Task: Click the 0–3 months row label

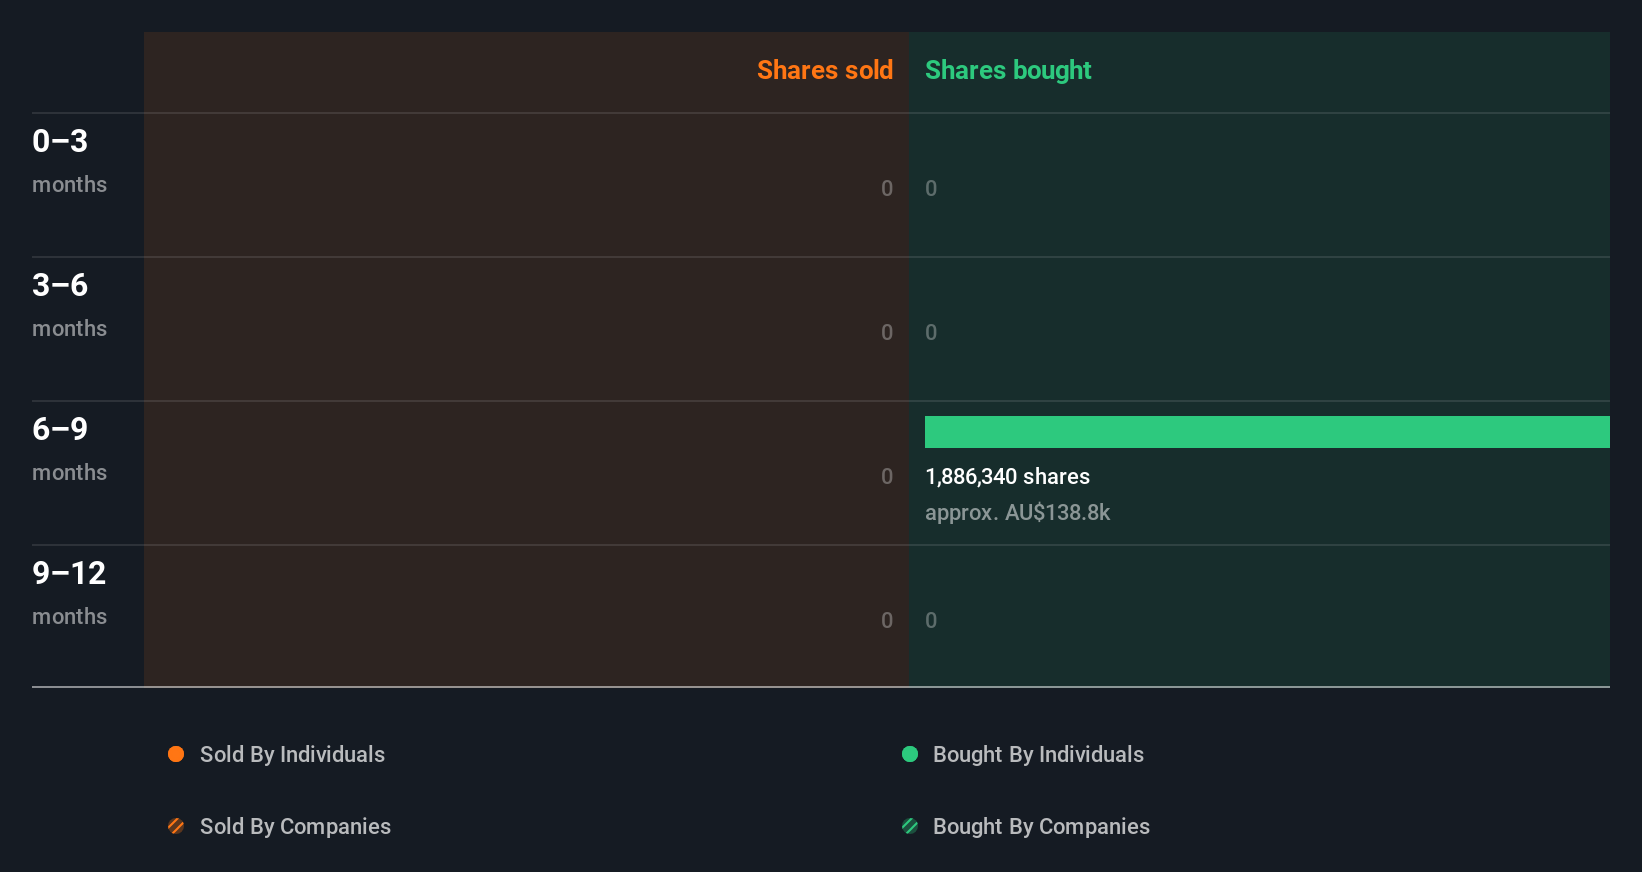Action: click(x=69, y=161)
